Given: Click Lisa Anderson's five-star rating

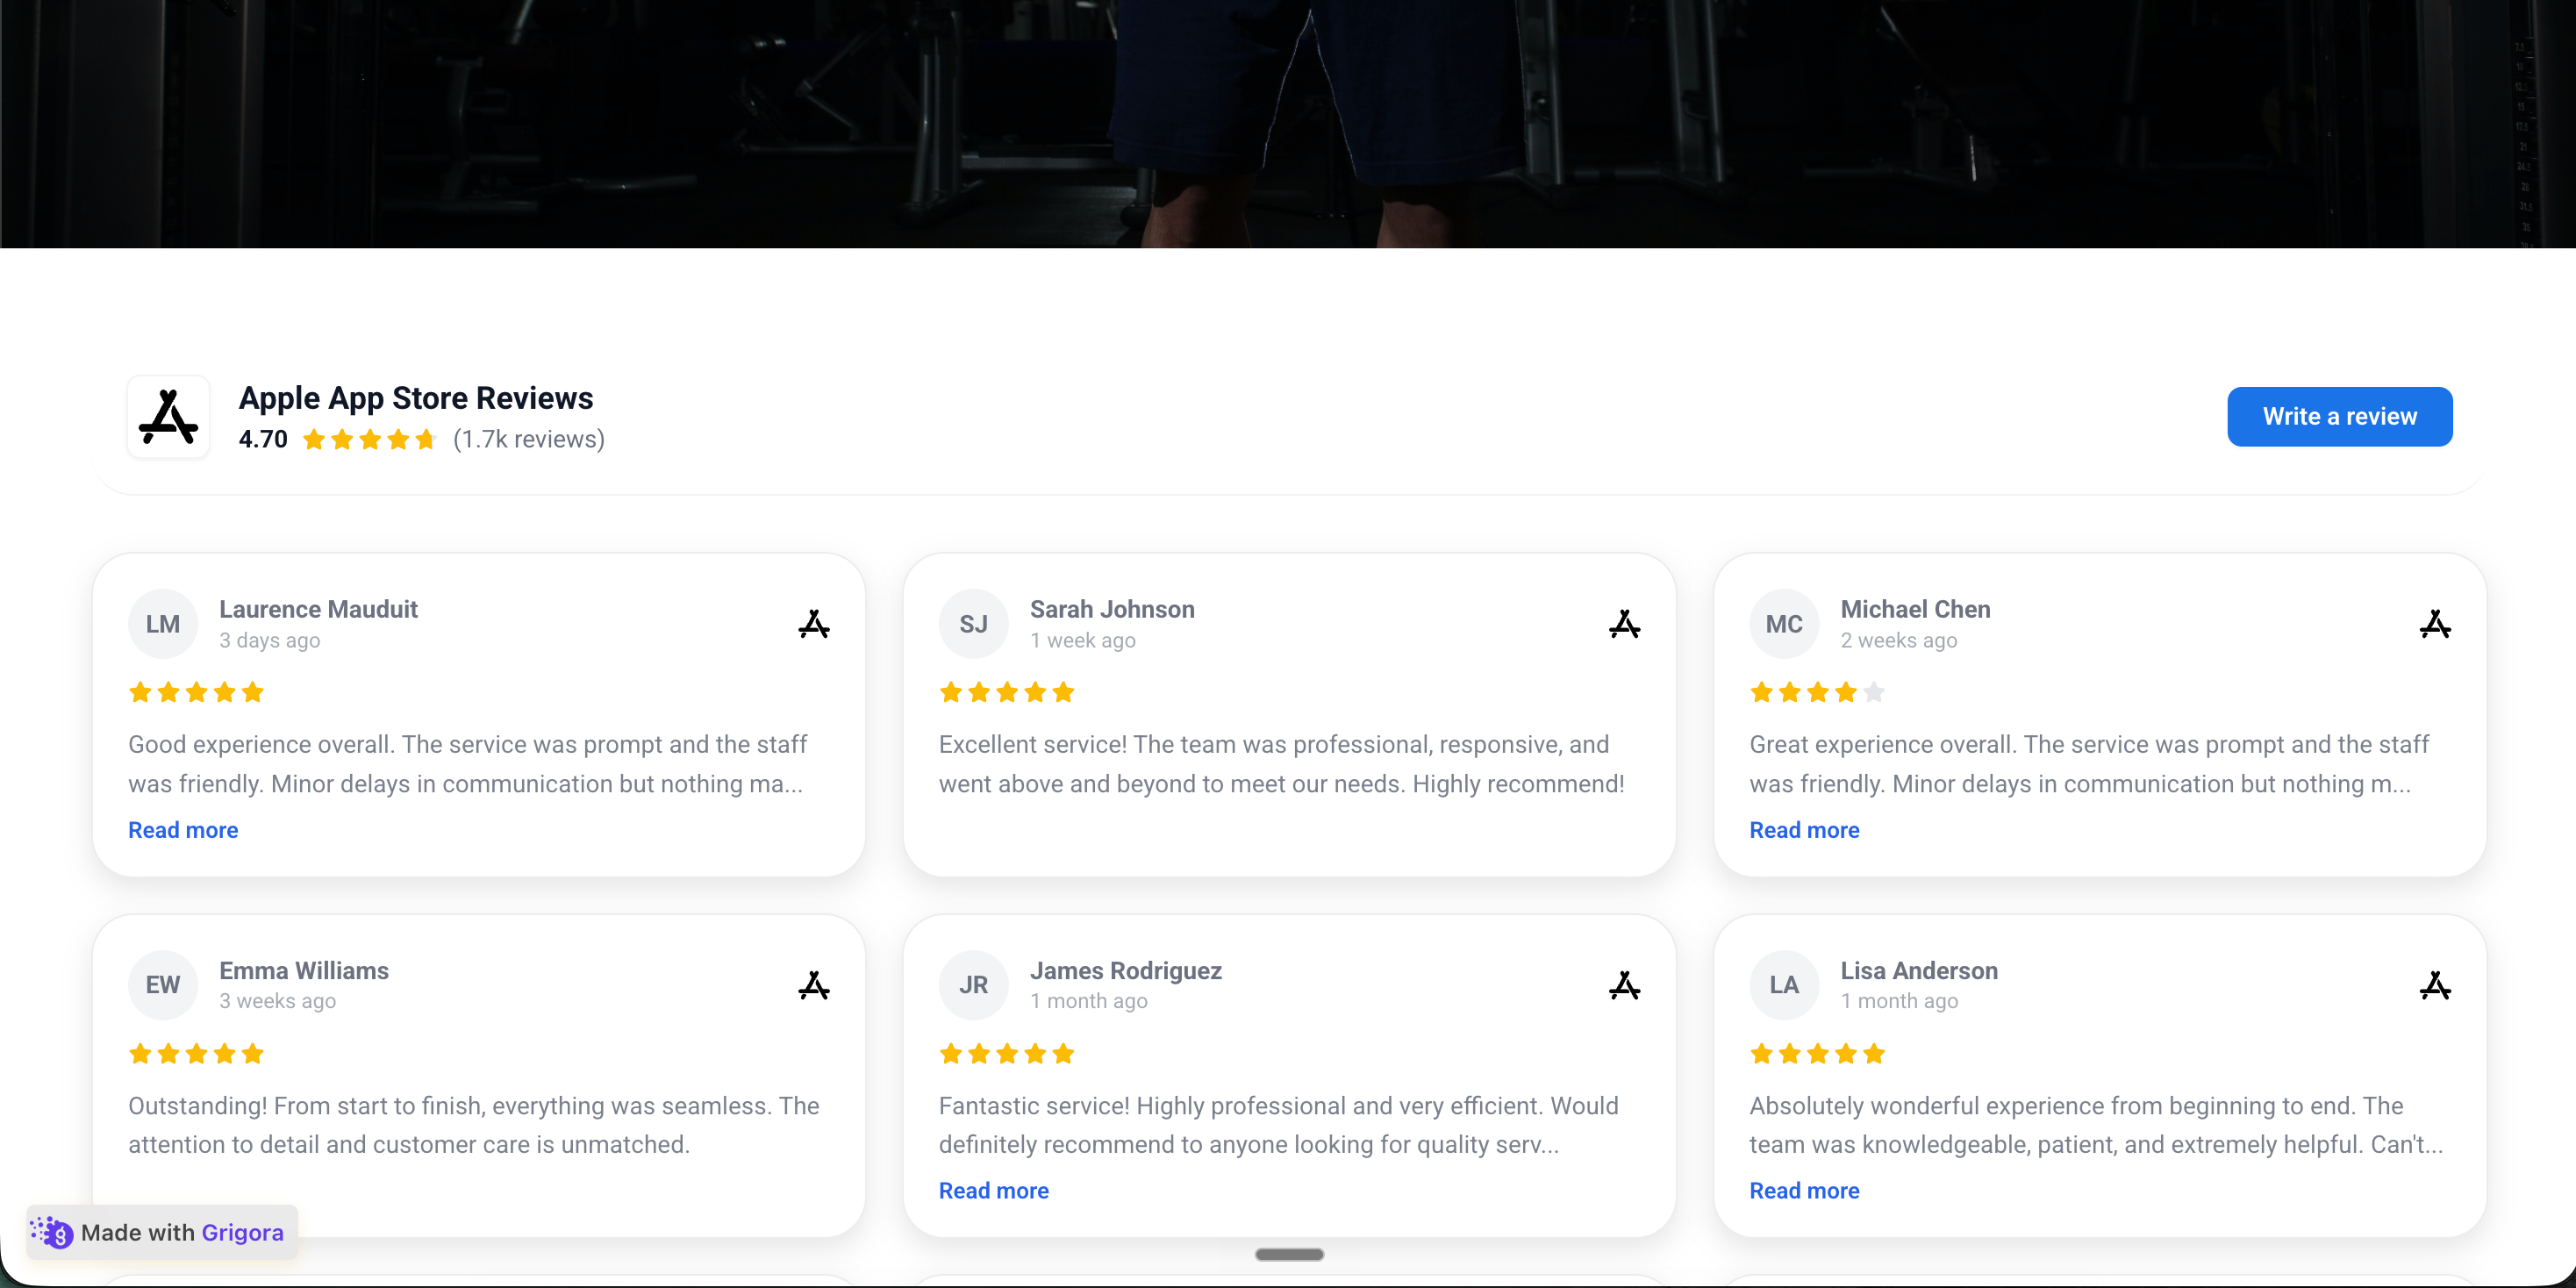Looking at the screenshot, I should pyautogui.click(x=1817, y=1053).
